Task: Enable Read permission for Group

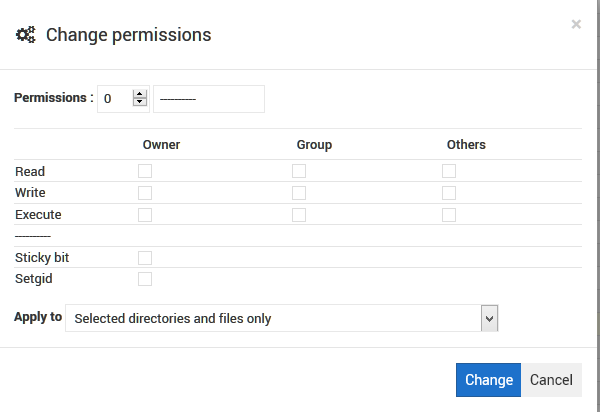Action: pos(299,171)
